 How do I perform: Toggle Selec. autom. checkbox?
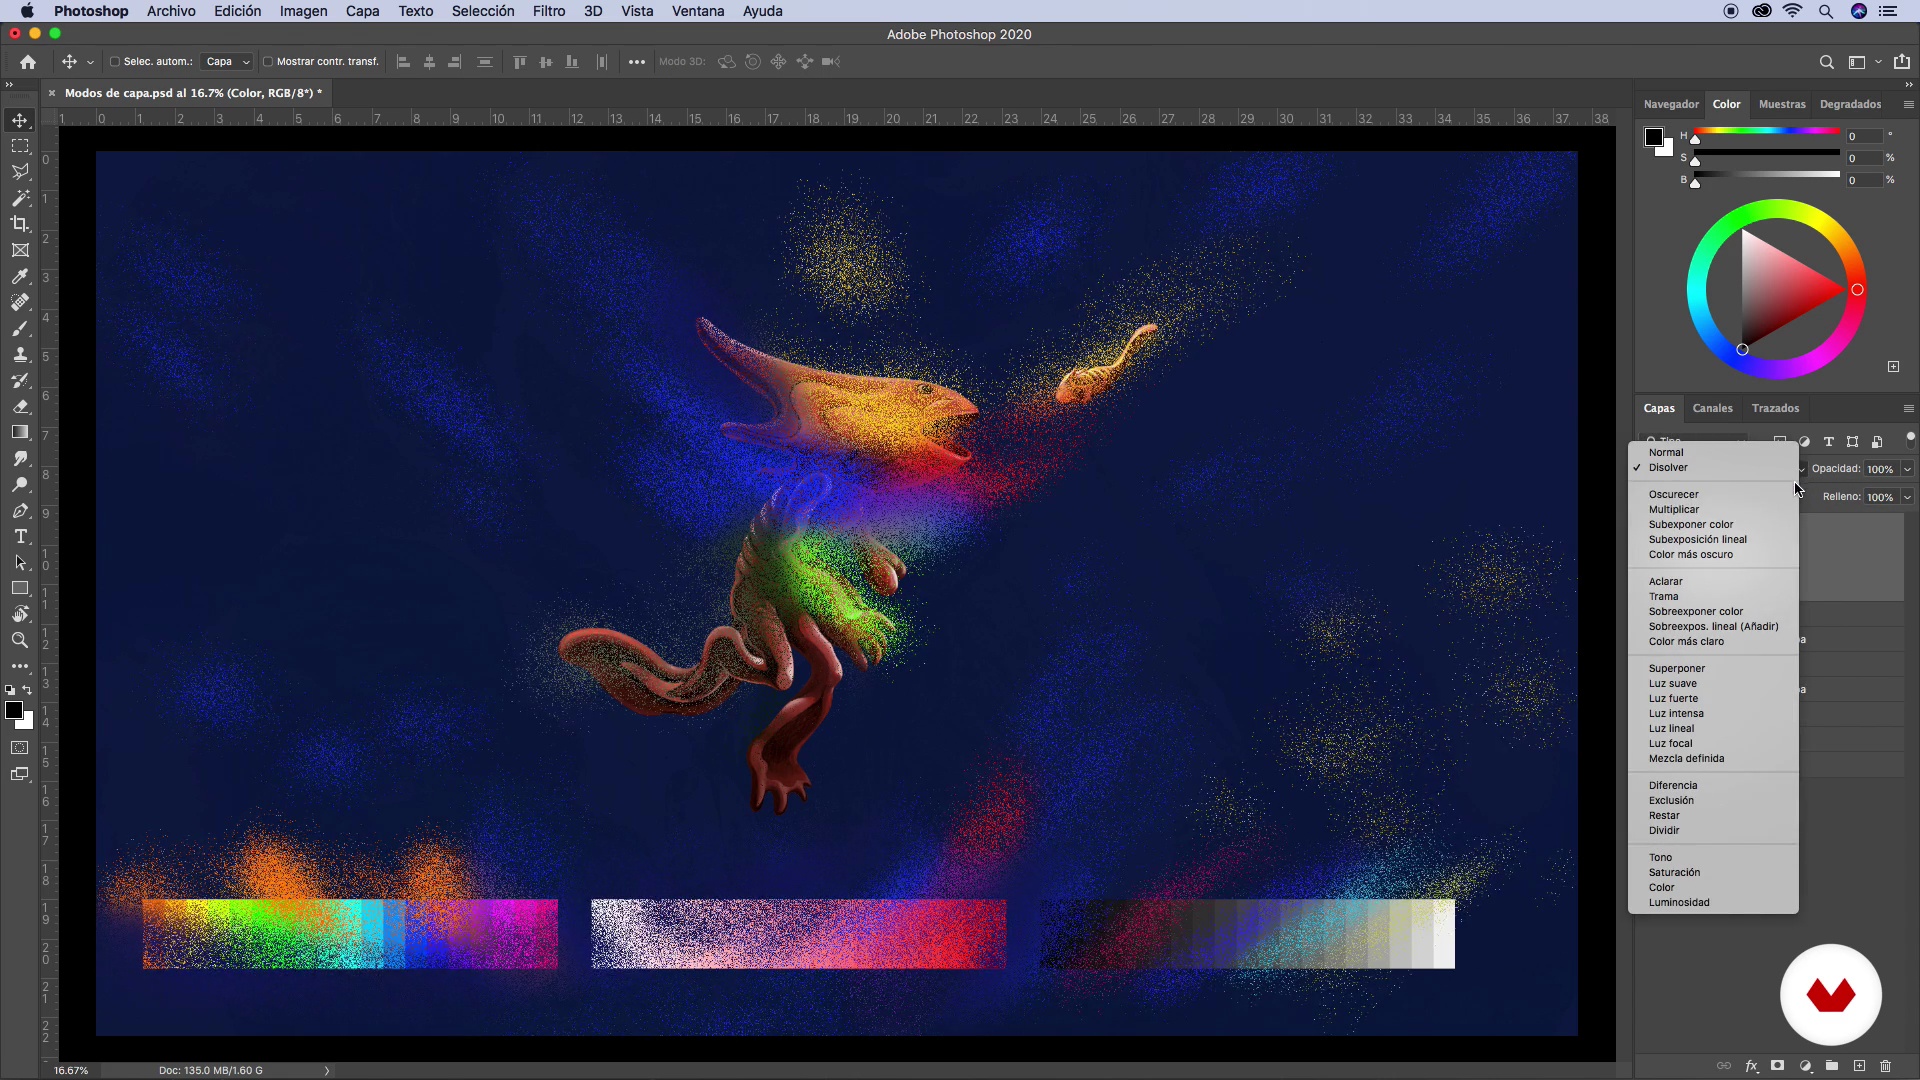click(115, 62)
